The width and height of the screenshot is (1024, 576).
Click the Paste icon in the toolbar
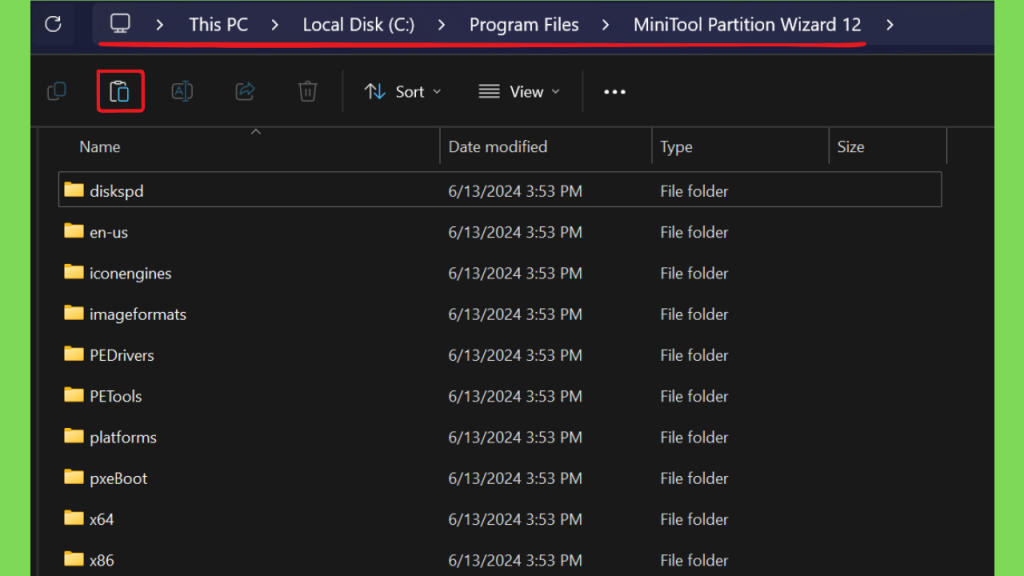tap(120, 91)
